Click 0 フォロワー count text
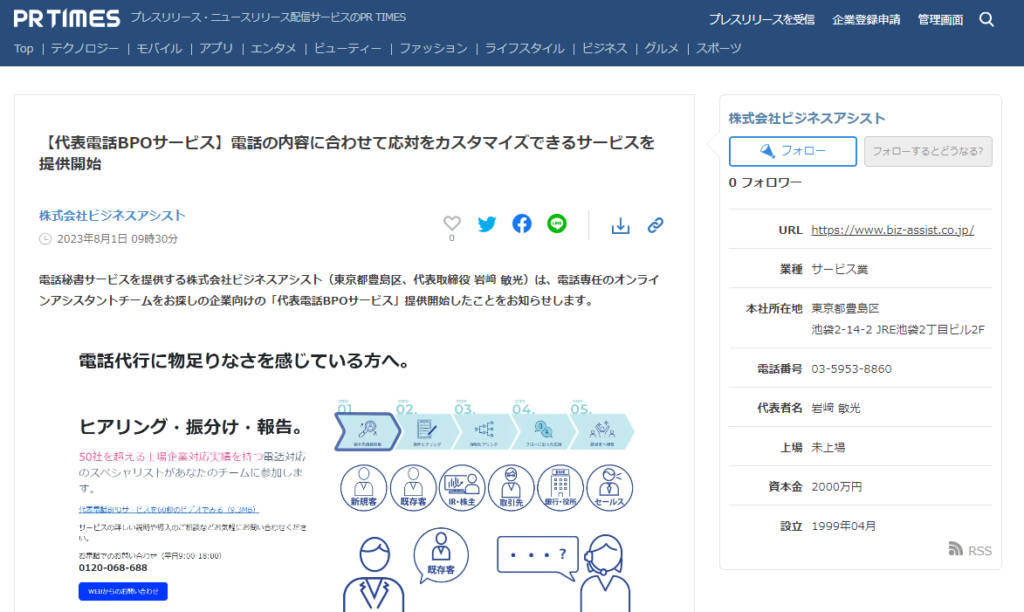Screen dimensions: 1024x612 point(765,183)
